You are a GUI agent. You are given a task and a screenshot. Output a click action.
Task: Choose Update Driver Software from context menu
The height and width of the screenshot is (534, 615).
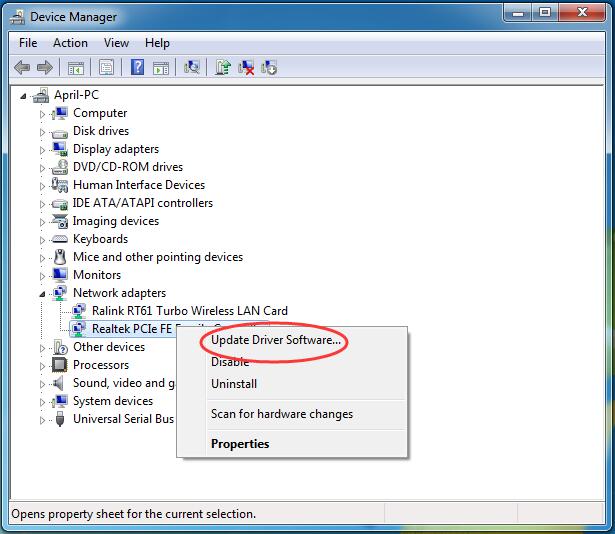(276, 340)
